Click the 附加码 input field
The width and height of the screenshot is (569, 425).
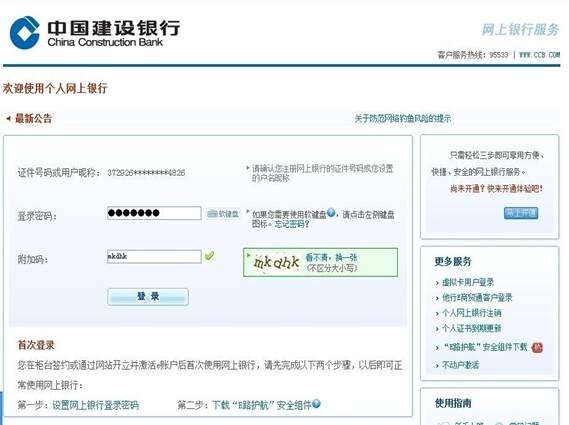(x=154, y=257)
